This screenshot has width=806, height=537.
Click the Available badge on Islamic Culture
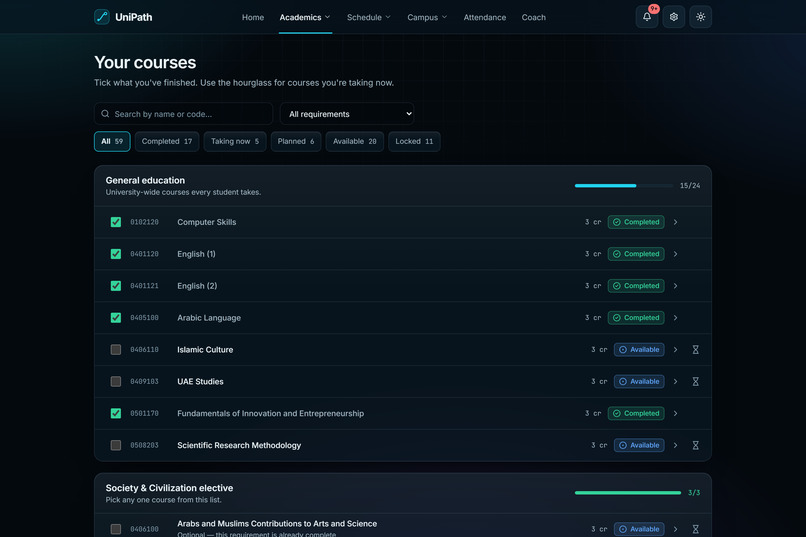[x=639, y=349]
